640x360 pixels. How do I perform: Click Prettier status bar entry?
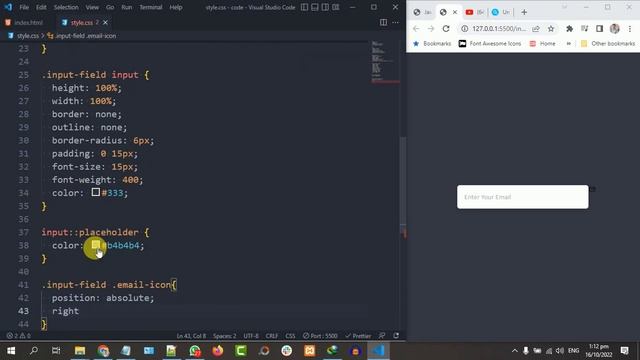(x=358, y=336)
